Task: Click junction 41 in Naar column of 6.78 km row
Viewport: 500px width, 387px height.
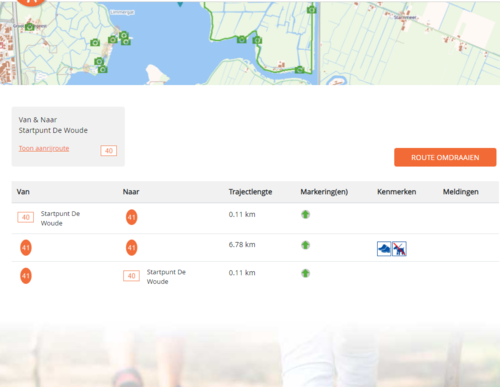Action: point(131,248)
